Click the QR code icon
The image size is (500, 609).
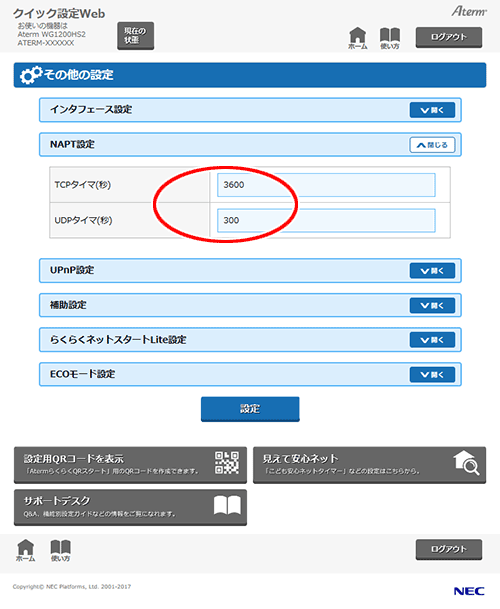(227, 463)
